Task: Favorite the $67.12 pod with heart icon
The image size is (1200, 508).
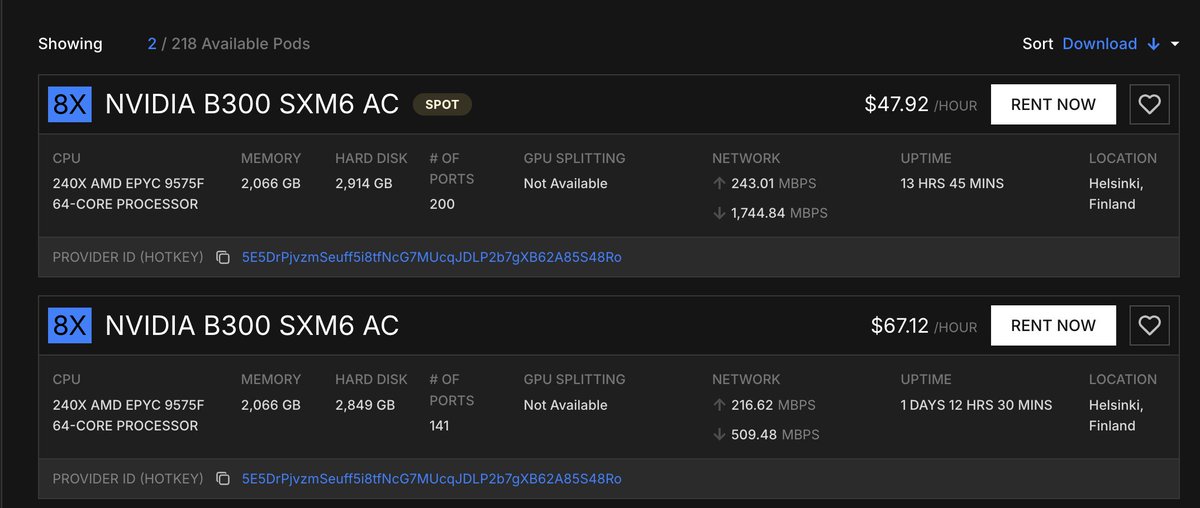Action: (x=1149, y=325)
